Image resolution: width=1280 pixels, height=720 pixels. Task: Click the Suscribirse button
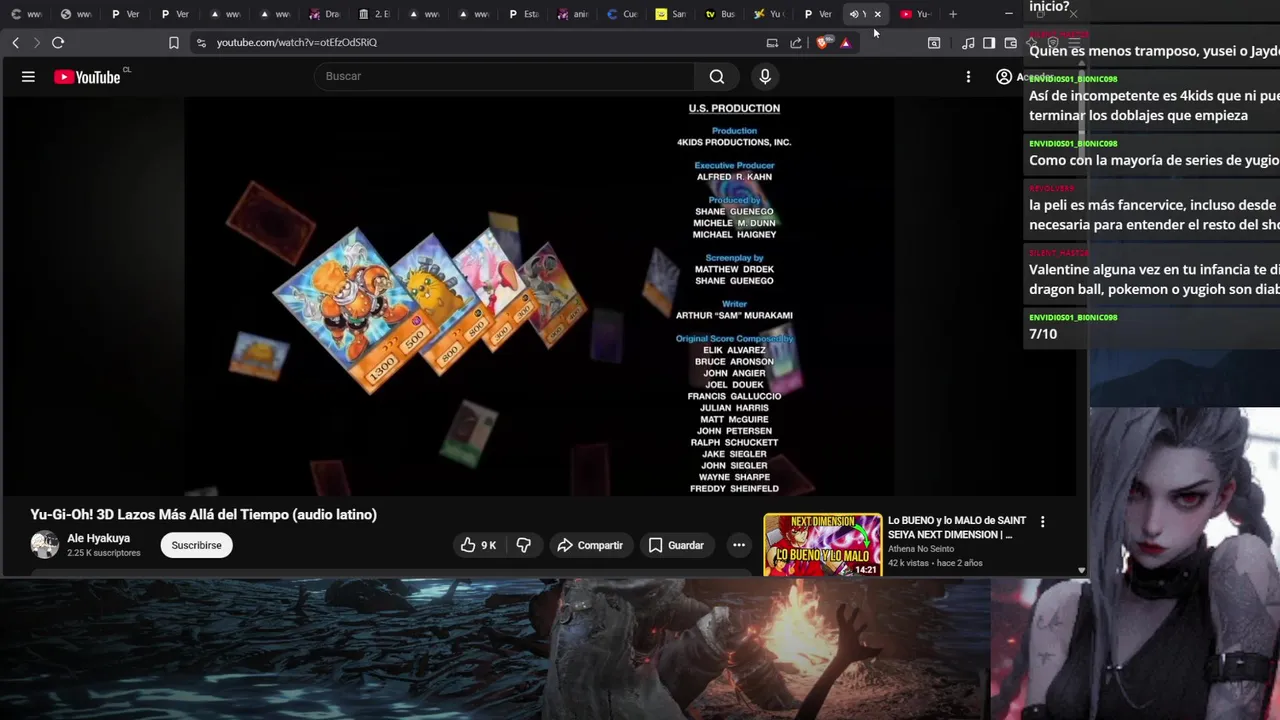[196, 545]
